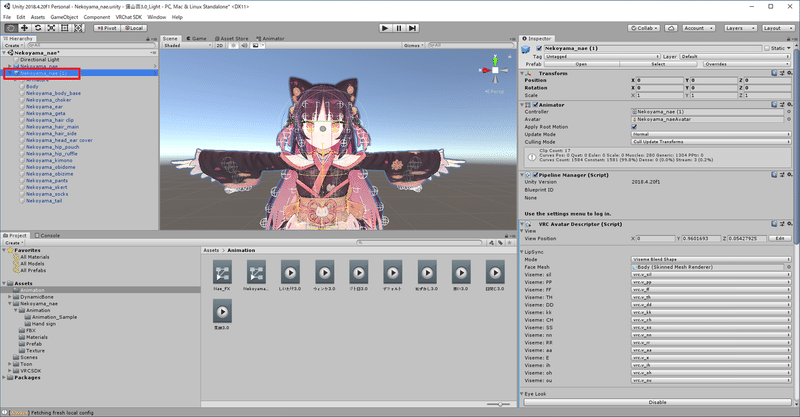This screenshot has height=417, width=800.
Task: Toggle the Static checkbox
Action: coord(767,48)
